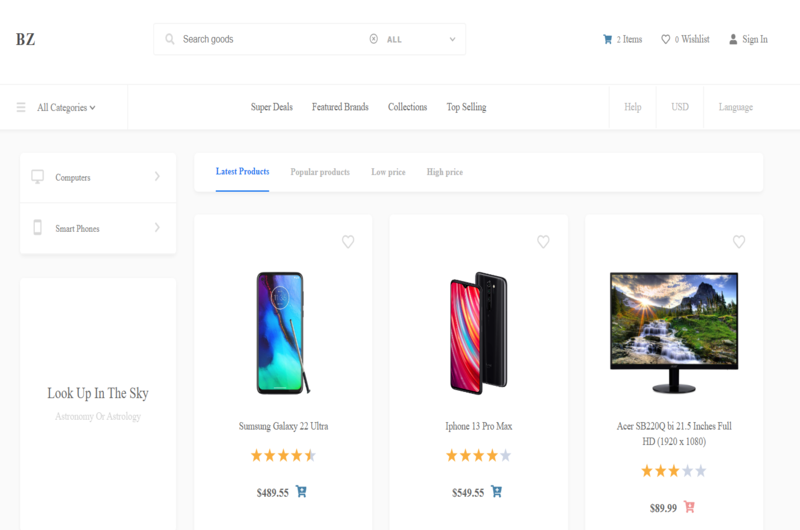Screen dimensions: 800x530
Task: Click the wishlist heart icon in header
Action: point(666,40)
